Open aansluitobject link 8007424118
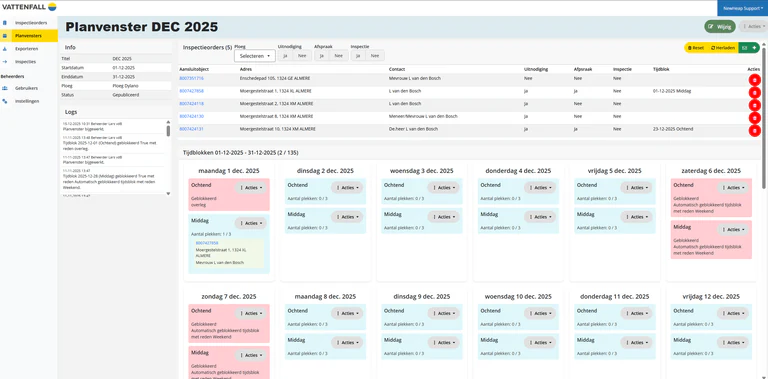Viewport: 768px width, 379px height. coord(192,104)
